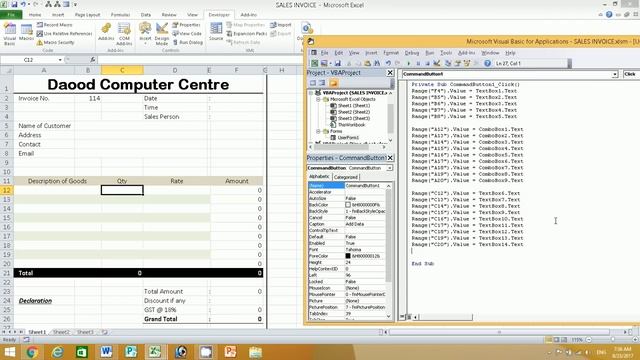The image size is (640, 360).
Task: Click Run Dialog in Controls group
Action: tap(187, 42)
